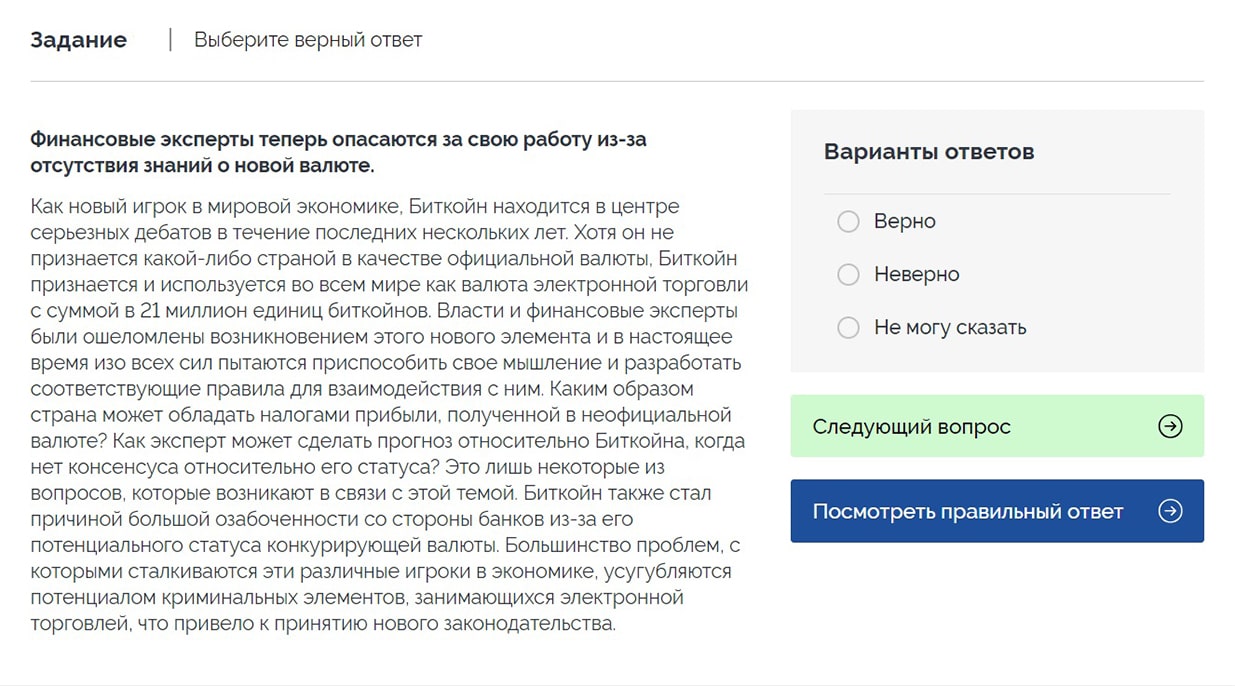This screenshot has height=686, width=1235.
Task: Click the Неверно option label text
Action: coord(917,274)
